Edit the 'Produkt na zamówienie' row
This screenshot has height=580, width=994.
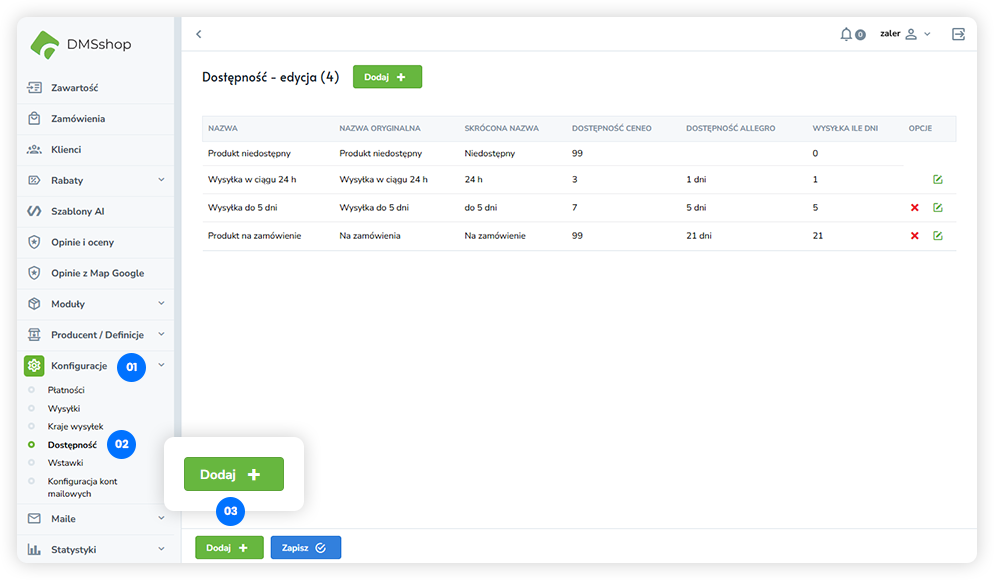(x=937, y=236)
